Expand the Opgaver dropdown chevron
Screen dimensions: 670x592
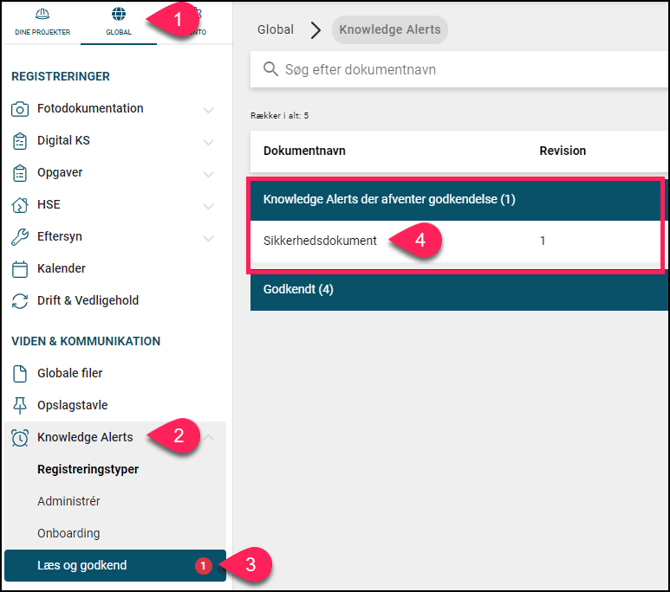208,173
